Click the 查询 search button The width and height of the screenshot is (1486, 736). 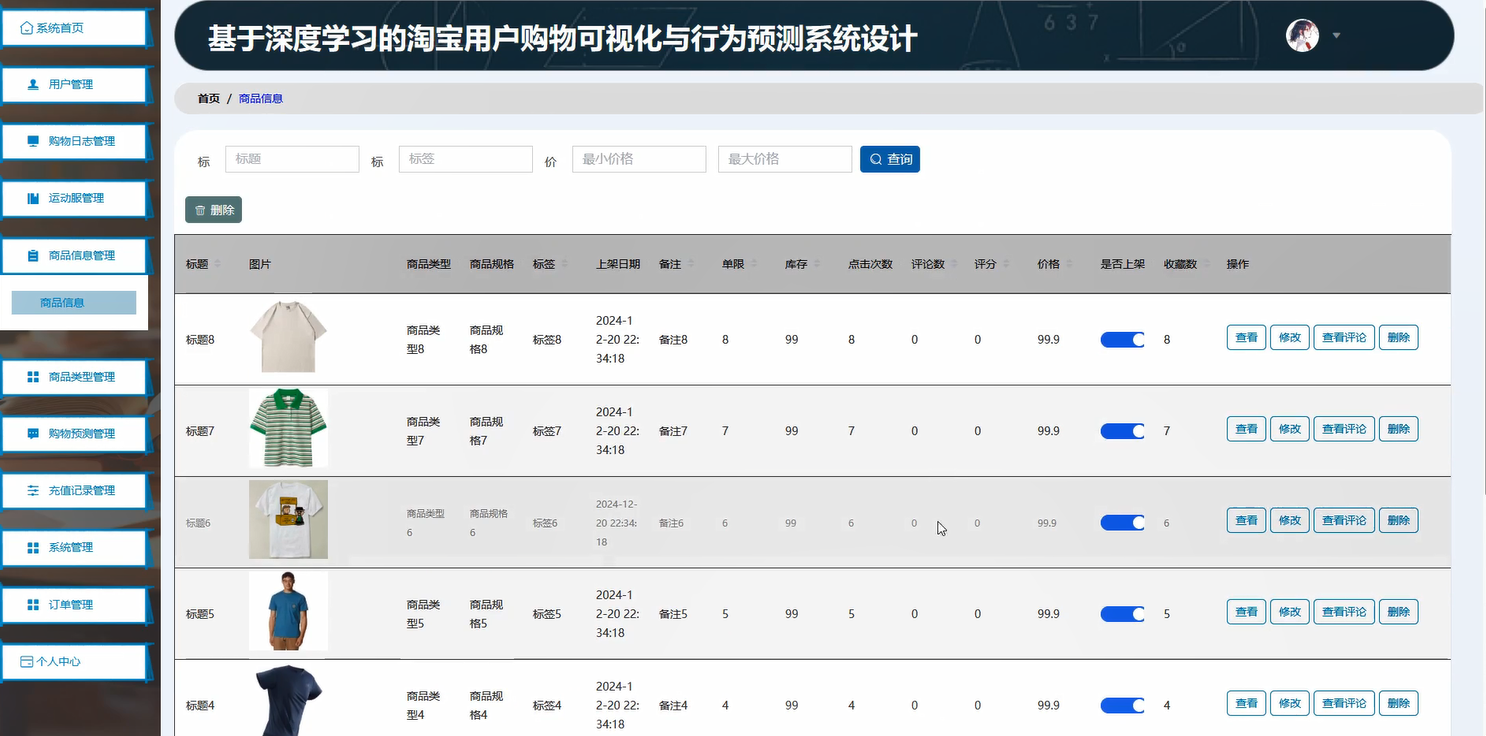(x=890, y=159)
